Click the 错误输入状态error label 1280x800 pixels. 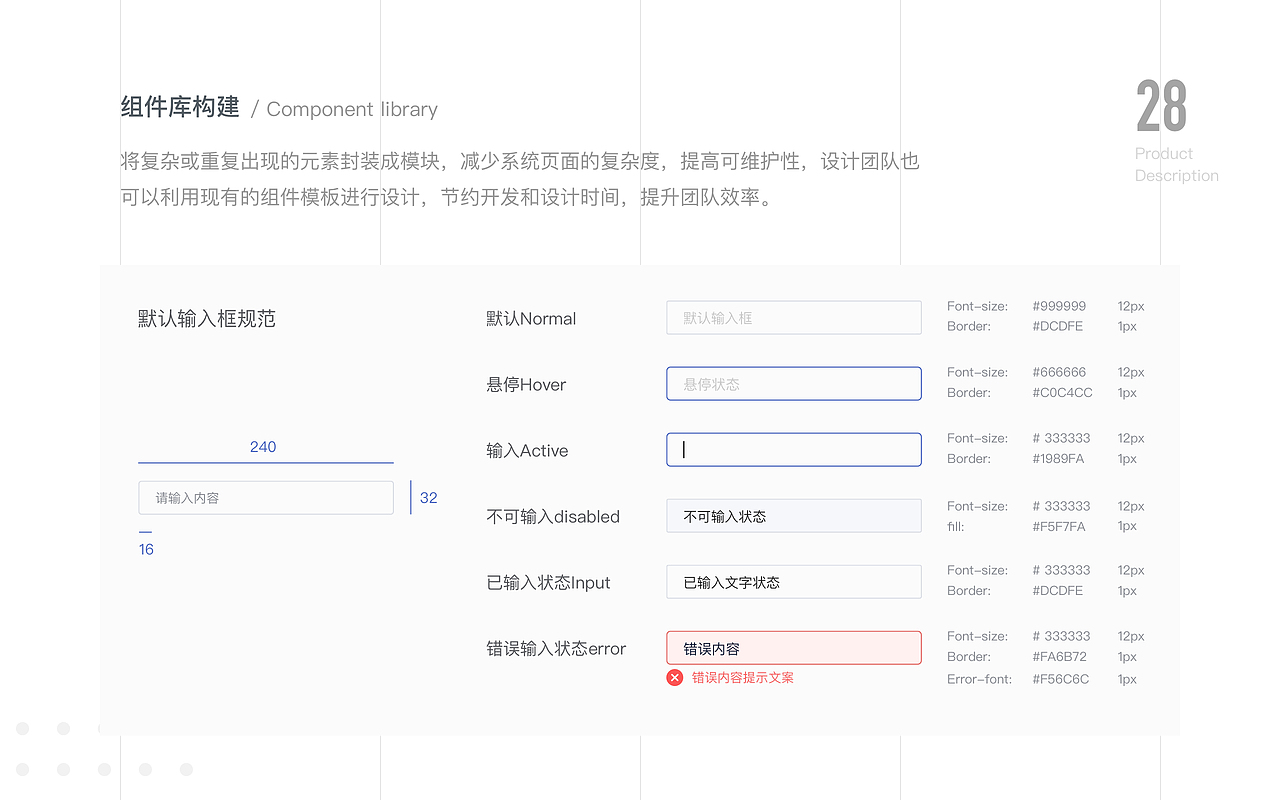(556, 649)
